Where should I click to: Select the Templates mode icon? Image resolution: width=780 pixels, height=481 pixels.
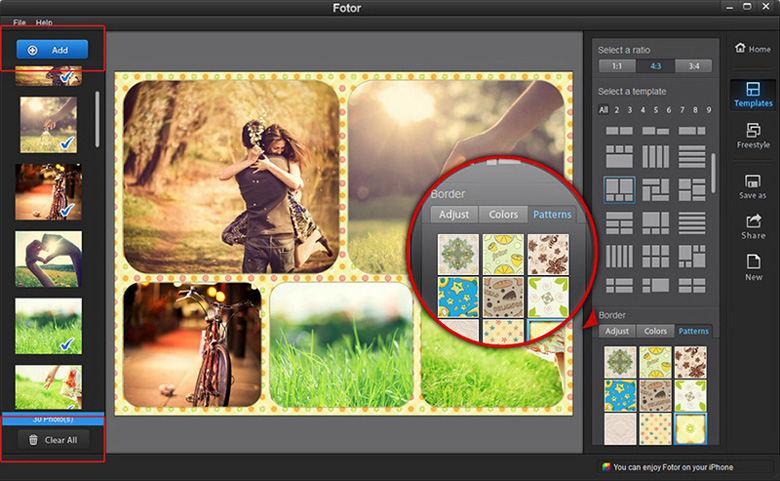752,95
